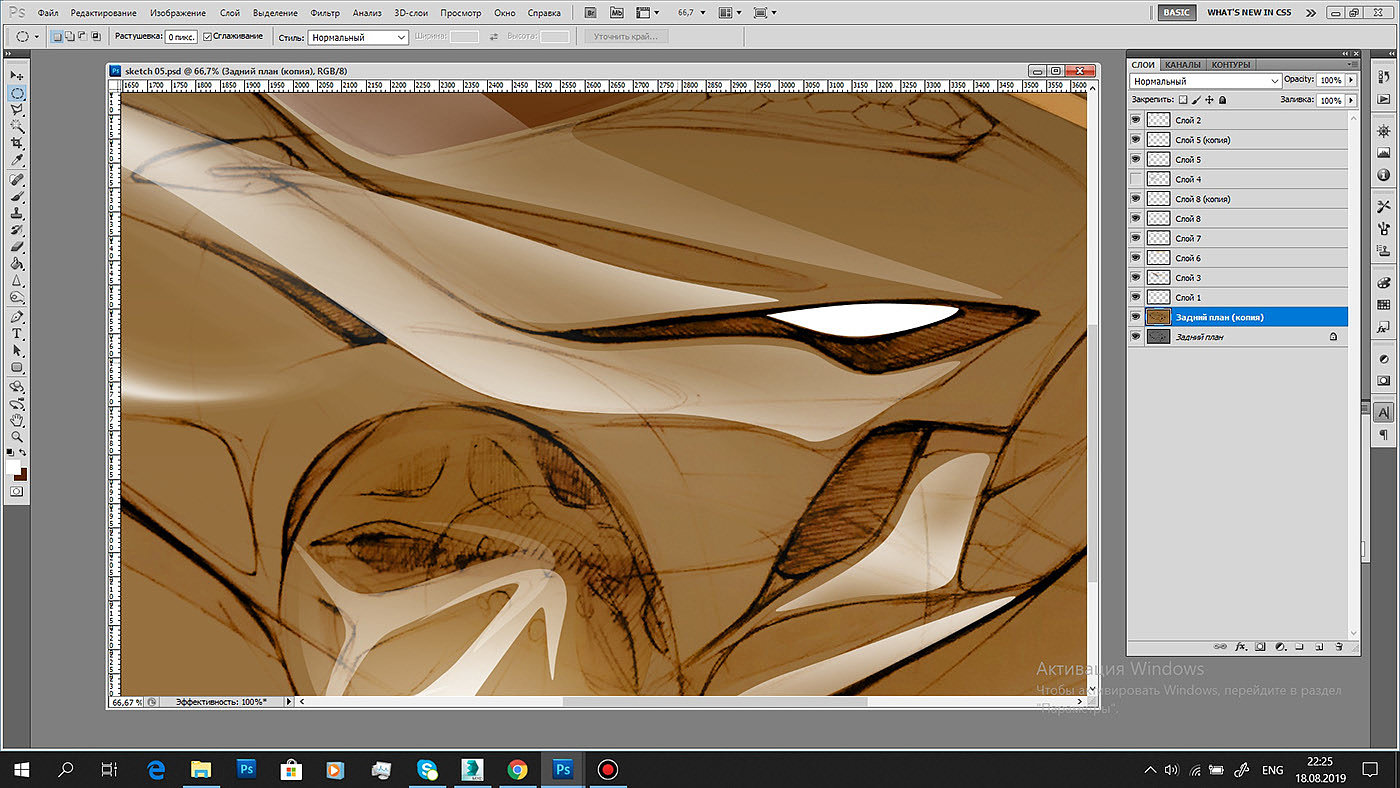1400x788 pixels.
Task: Open the Фильтр menu
Action: [x=324, y=13]
